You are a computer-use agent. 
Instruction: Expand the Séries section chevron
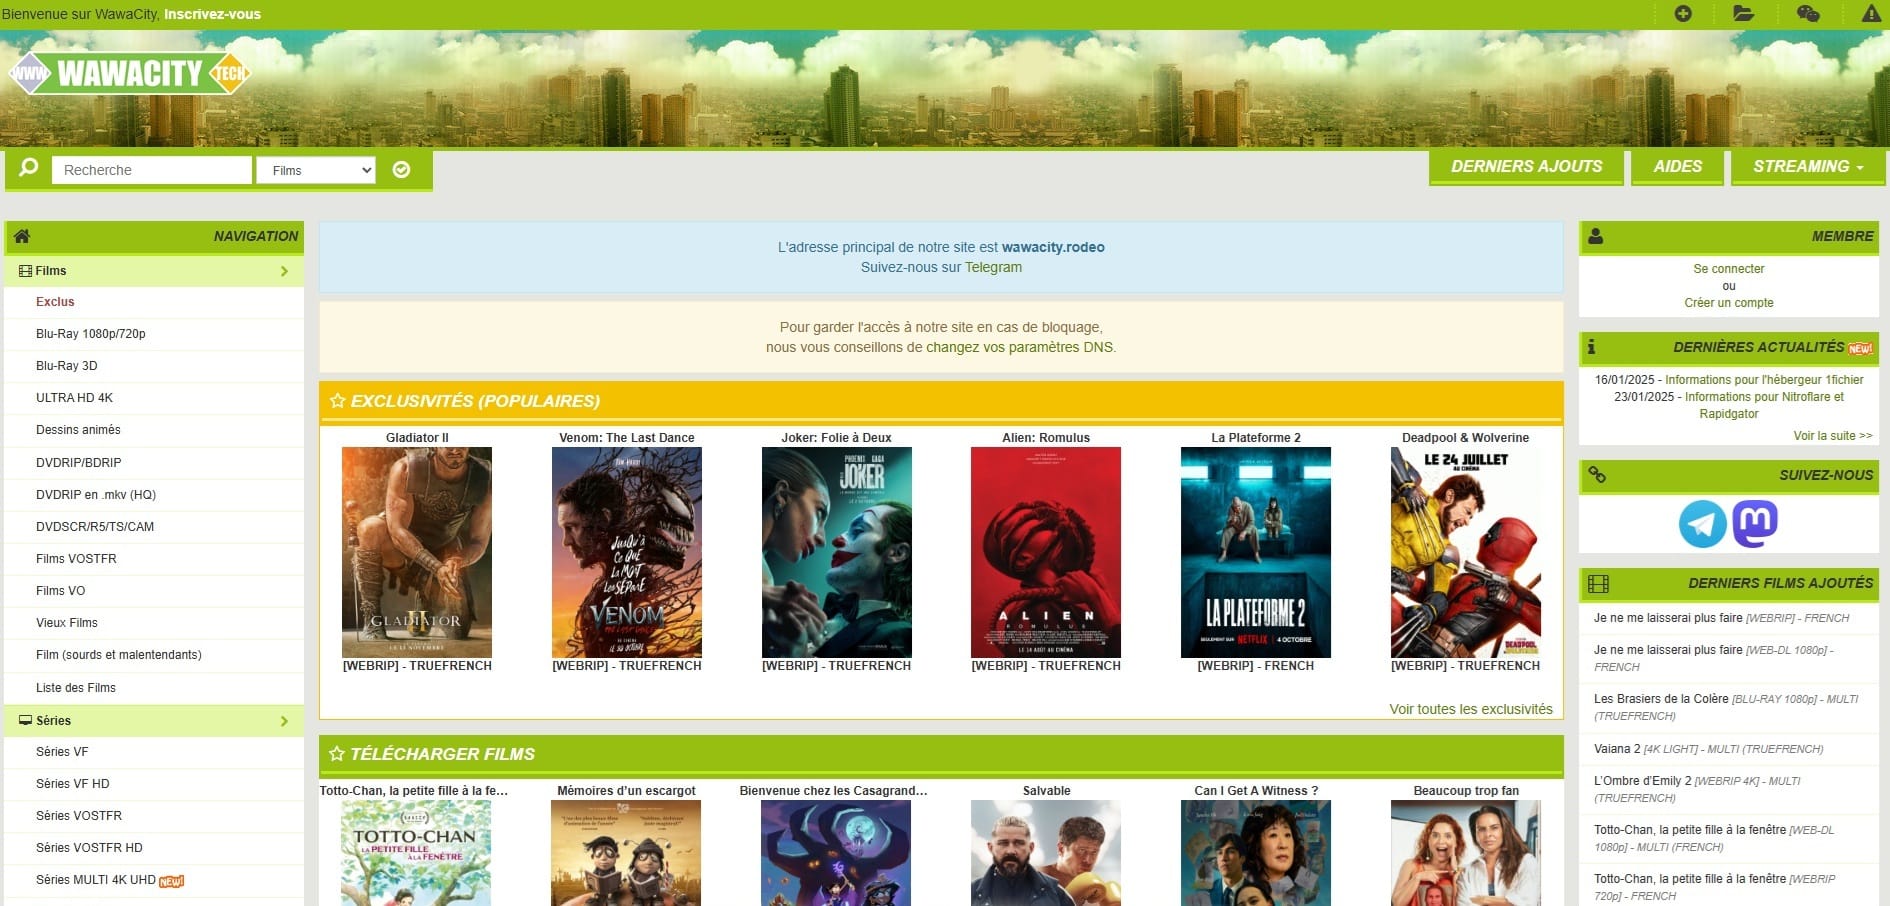point(284,721)
